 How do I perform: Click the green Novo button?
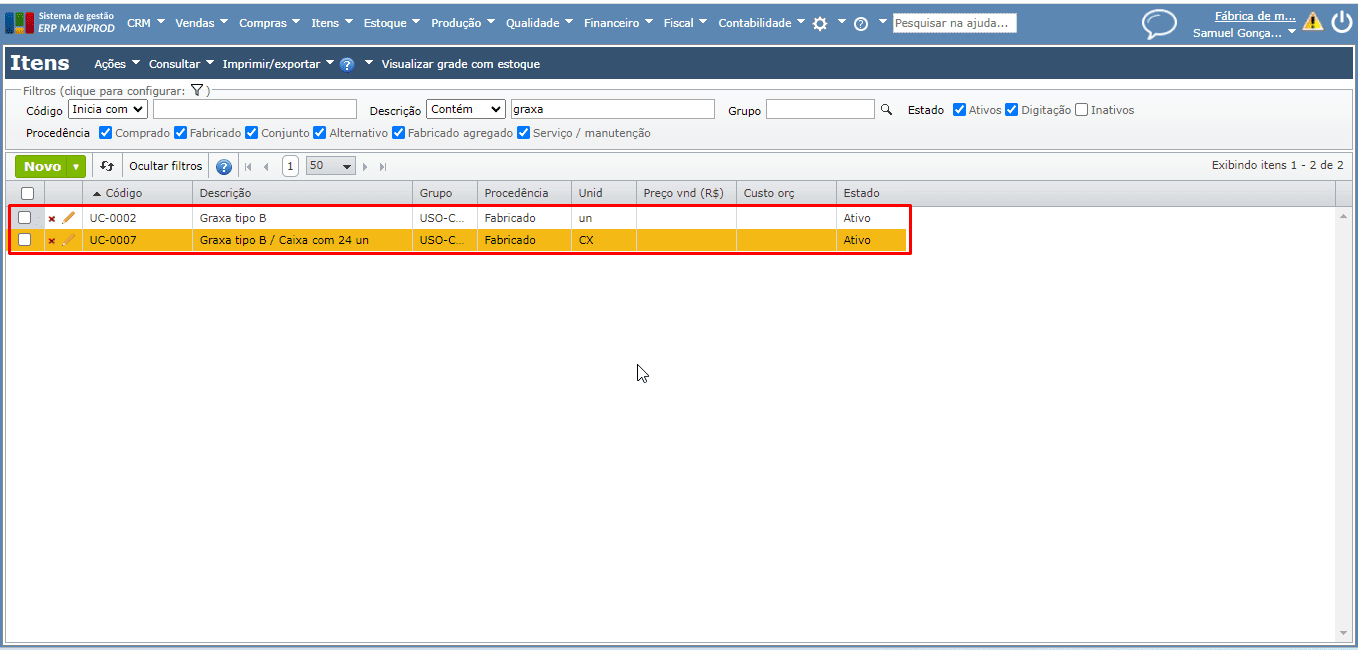point(42,167)
